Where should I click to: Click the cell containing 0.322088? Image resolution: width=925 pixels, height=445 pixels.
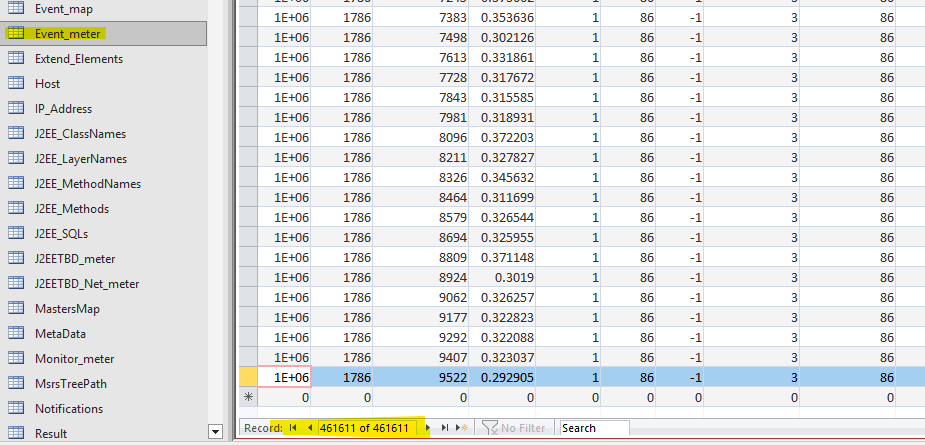(x=500, y=338)
